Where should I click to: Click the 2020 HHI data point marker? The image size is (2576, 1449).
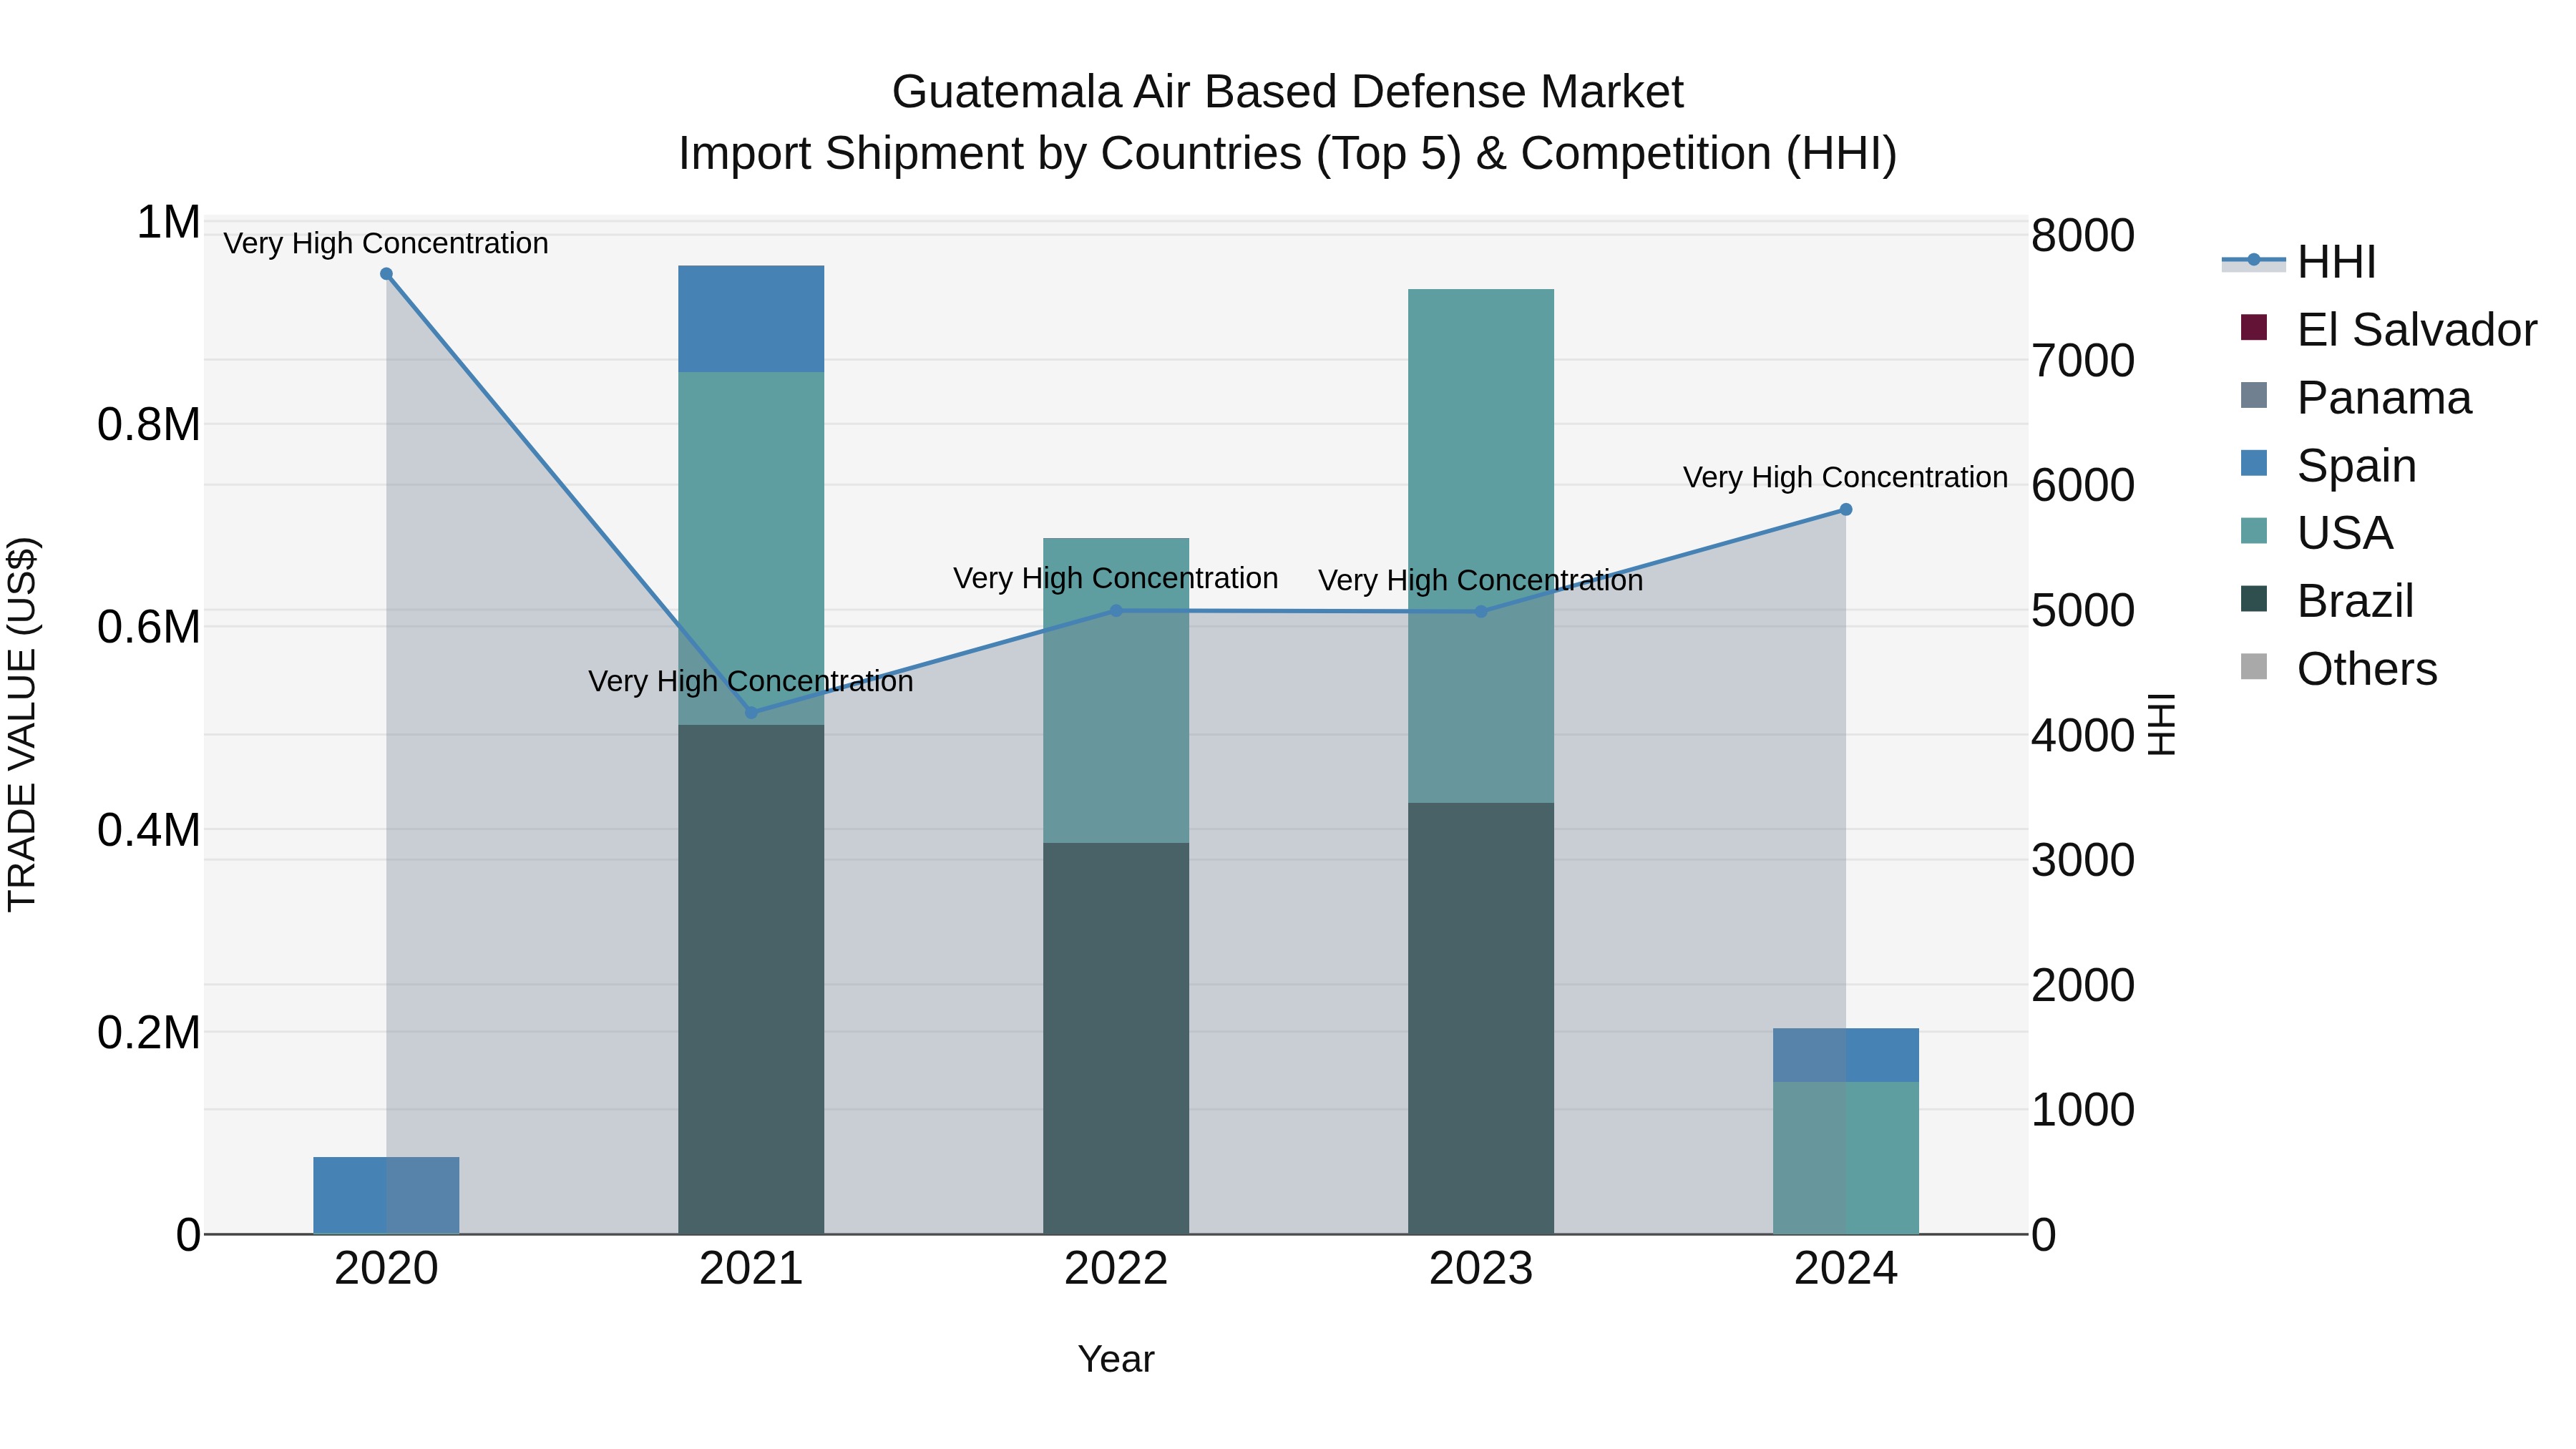pyautogui.click(x=387, y=274)
